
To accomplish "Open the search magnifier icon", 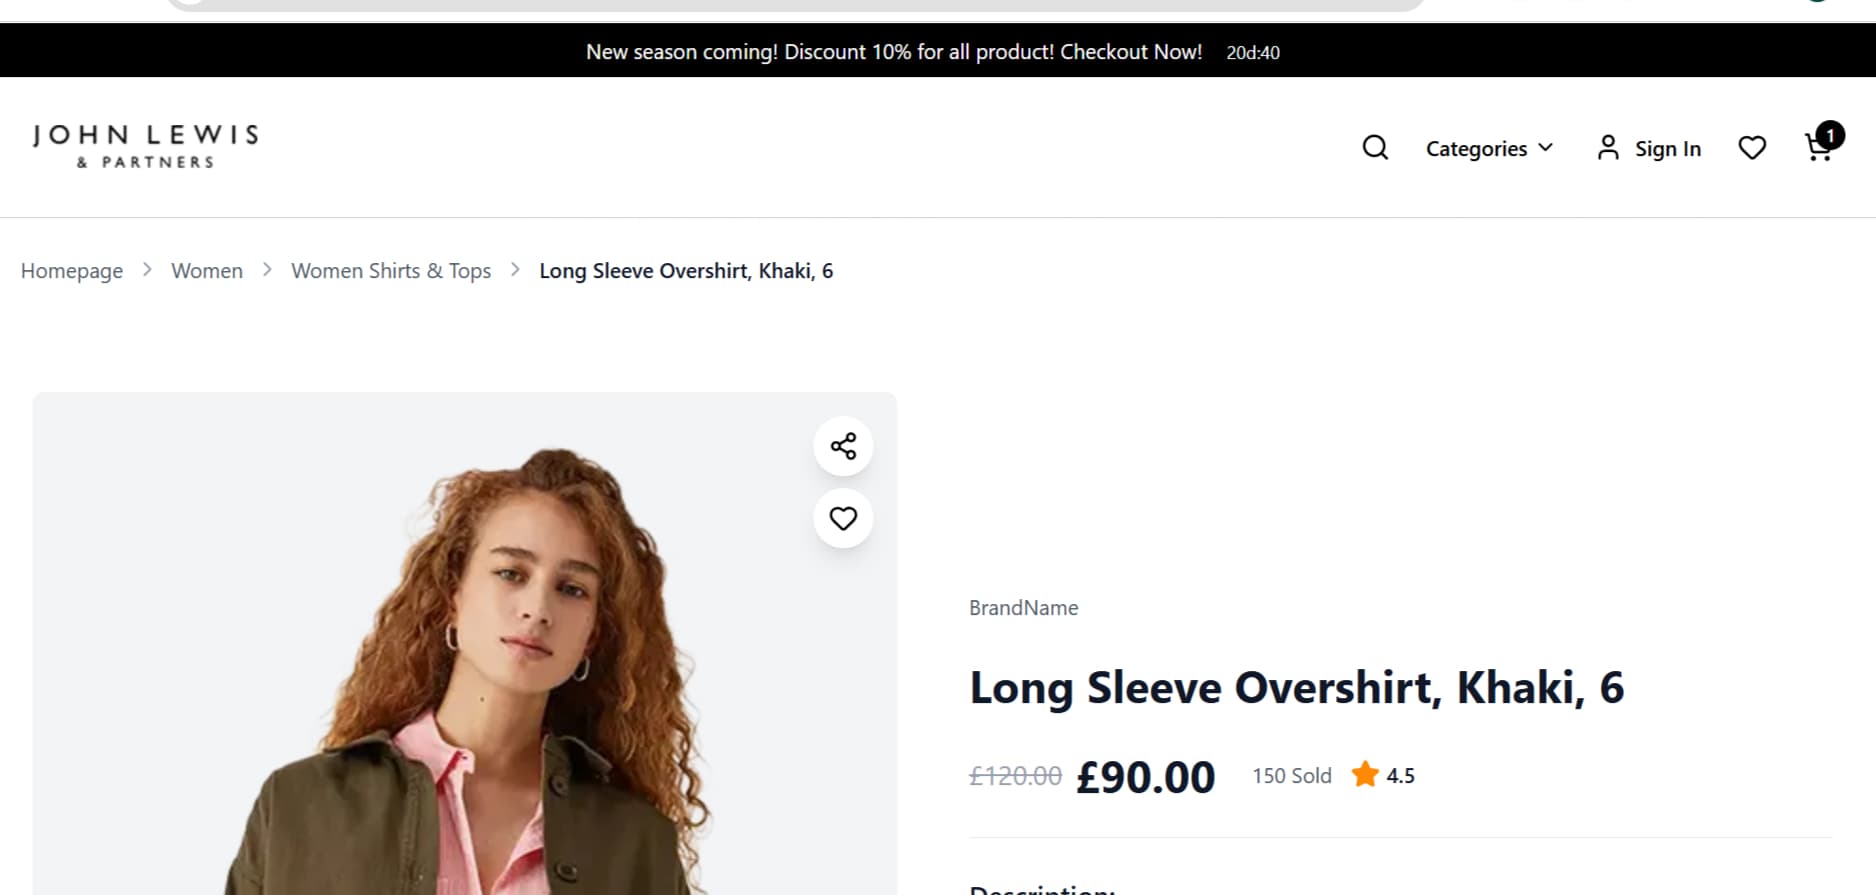I will pyautogui.click(x=1374, y=147).
